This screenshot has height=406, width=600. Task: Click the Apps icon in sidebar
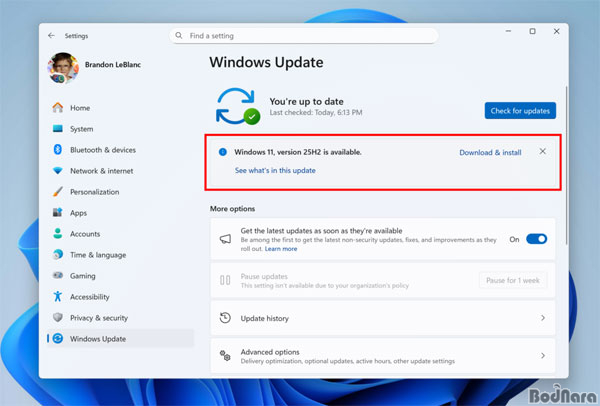pos(58,212)
